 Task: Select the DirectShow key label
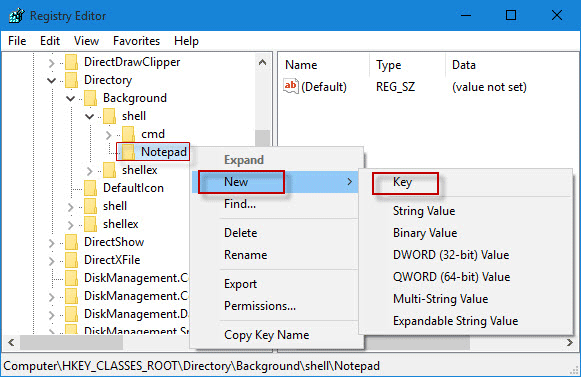click(114, 242)
